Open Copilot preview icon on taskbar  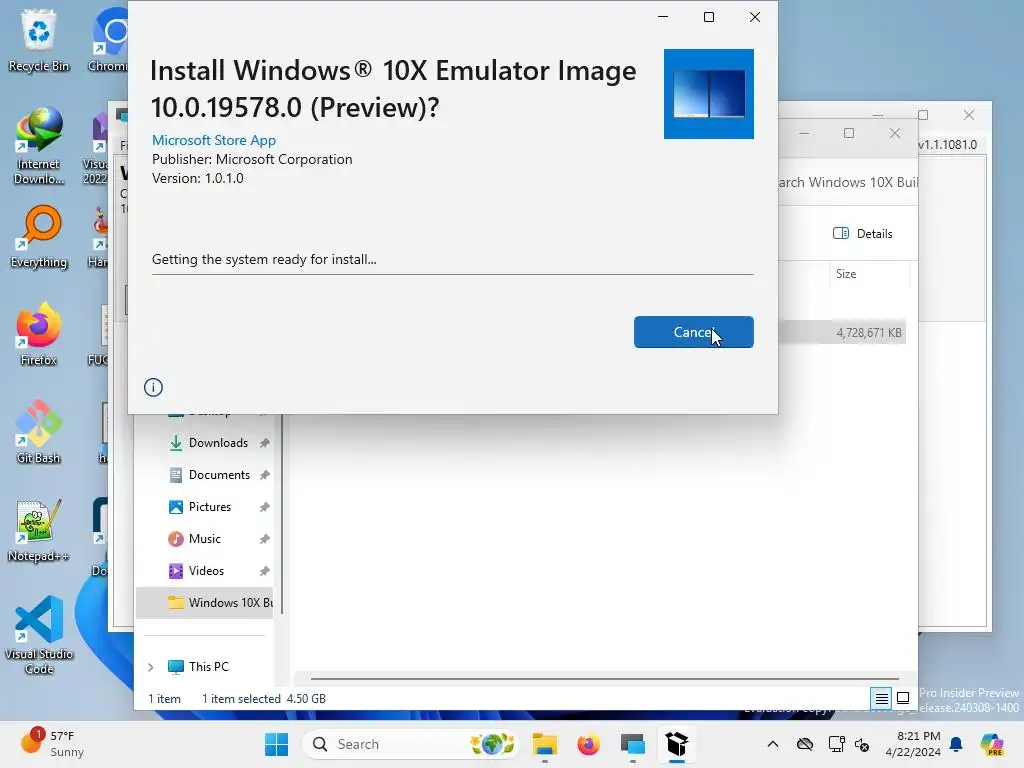coord(992,744)
